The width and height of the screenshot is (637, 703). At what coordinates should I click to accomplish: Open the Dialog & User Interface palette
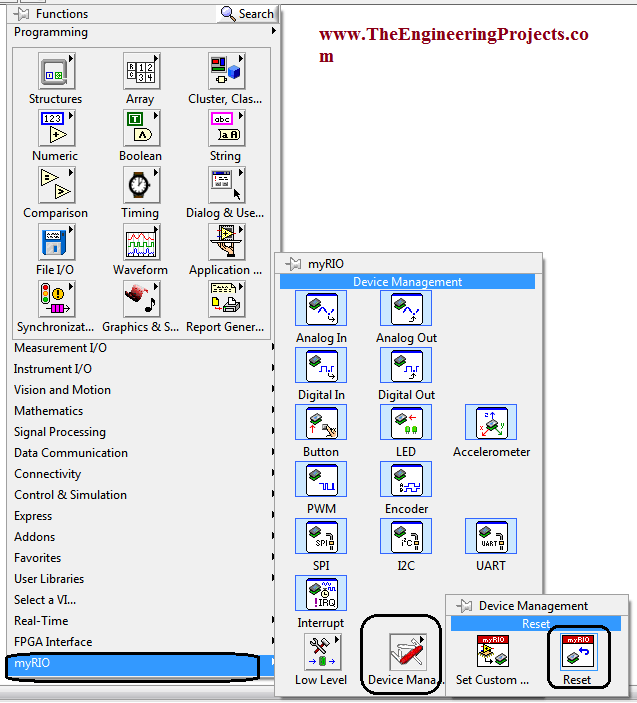click(x=226, y=185)
